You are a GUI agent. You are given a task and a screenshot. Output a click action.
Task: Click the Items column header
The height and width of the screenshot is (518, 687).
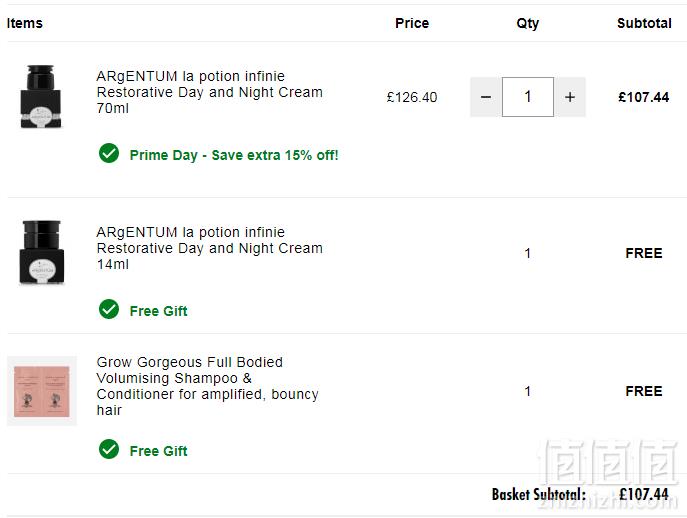pyautogui.click(x=25, y=23)
